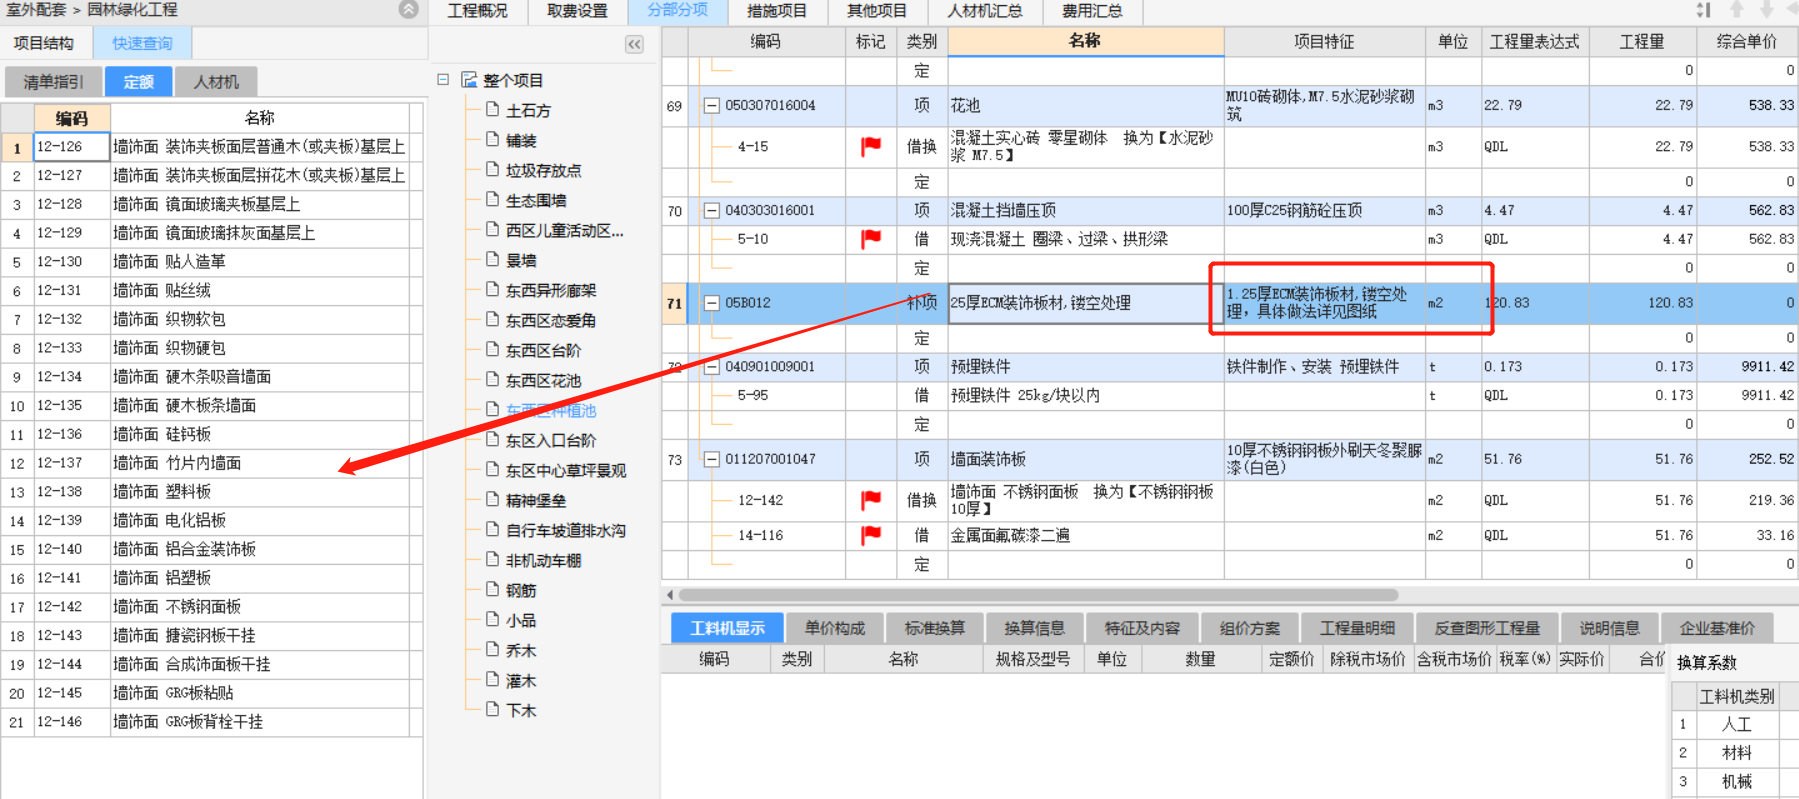Switch to 其他项目 tab

click(x=877, y=11)
